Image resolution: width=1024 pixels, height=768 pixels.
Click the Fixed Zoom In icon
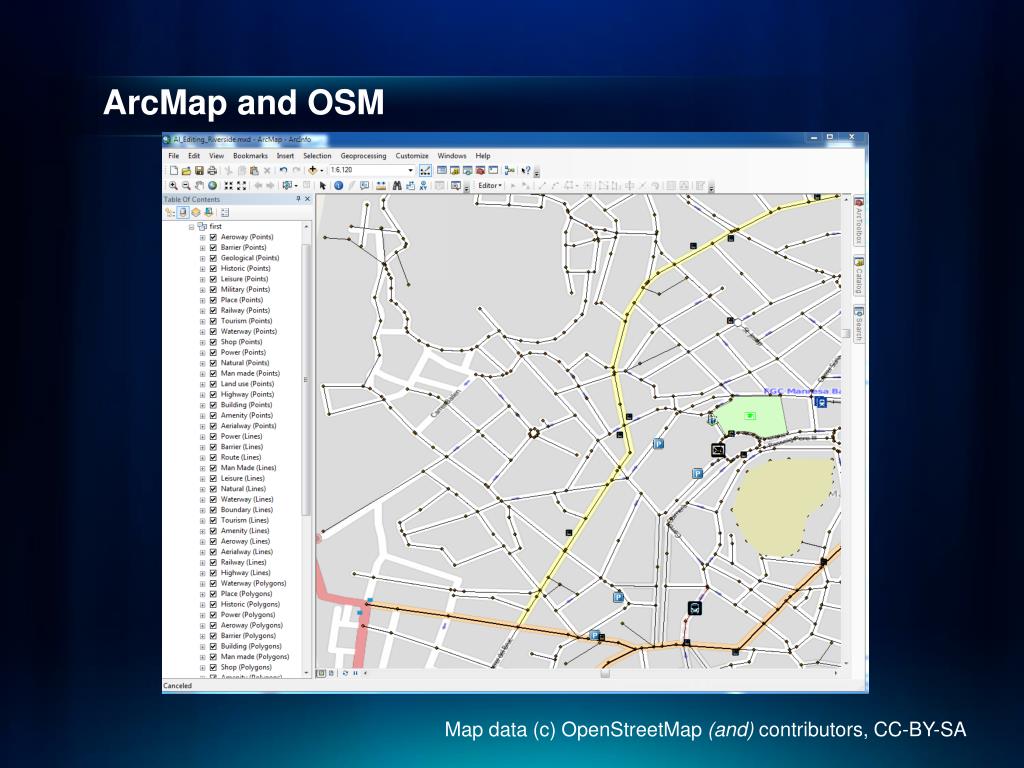(229, 185)
